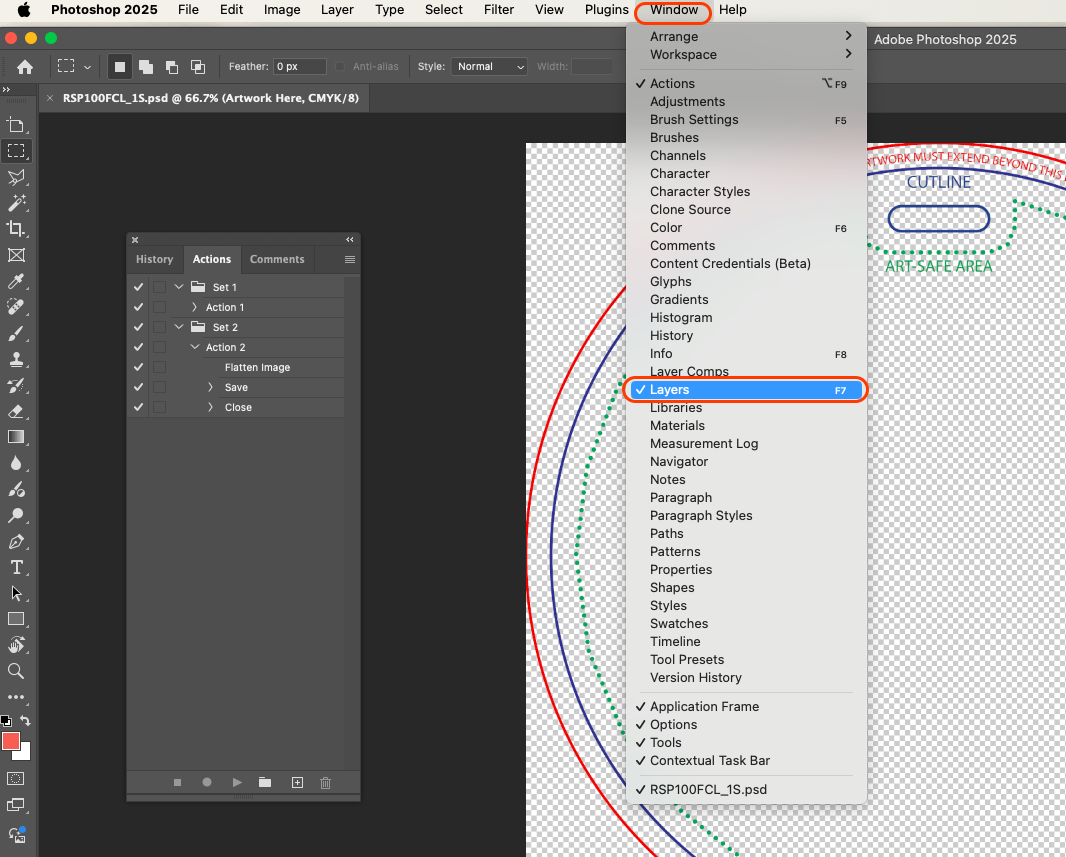Viewport: 1066px width, 857px height.
Task: Toggle dialog box for Set 2
Action: 159,327
